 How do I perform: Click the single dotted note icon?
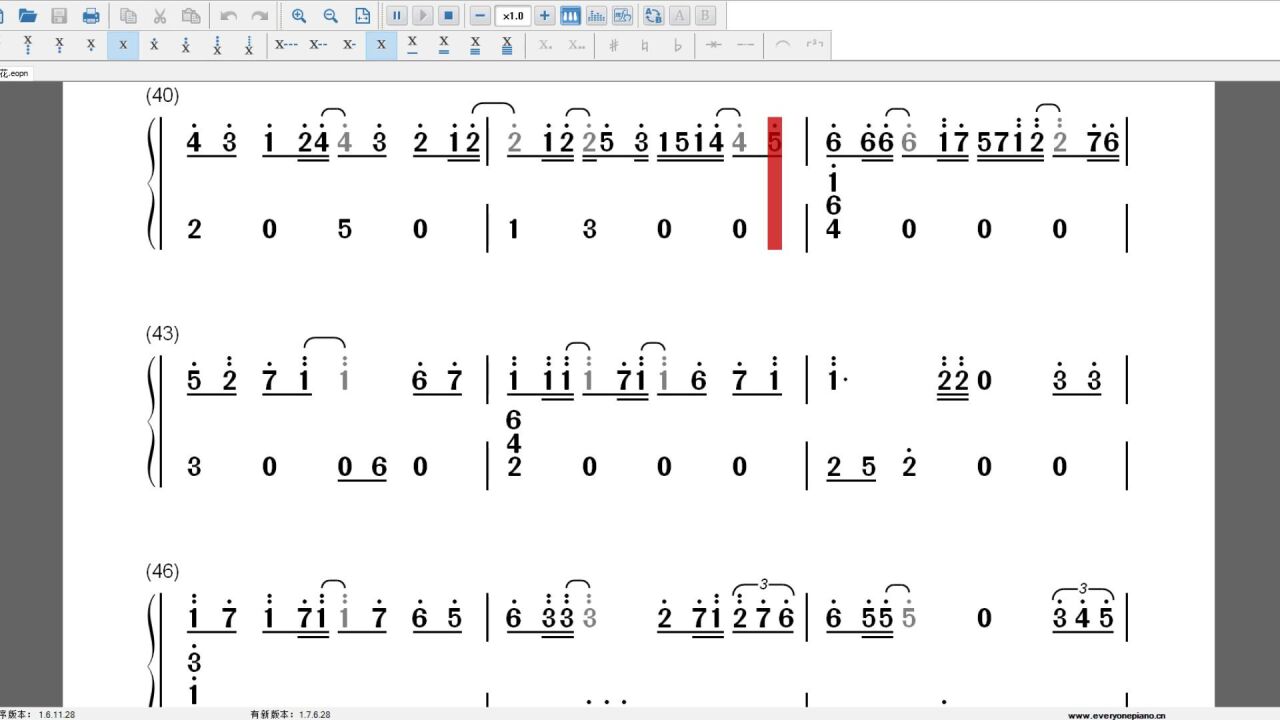tap(545, 45)
